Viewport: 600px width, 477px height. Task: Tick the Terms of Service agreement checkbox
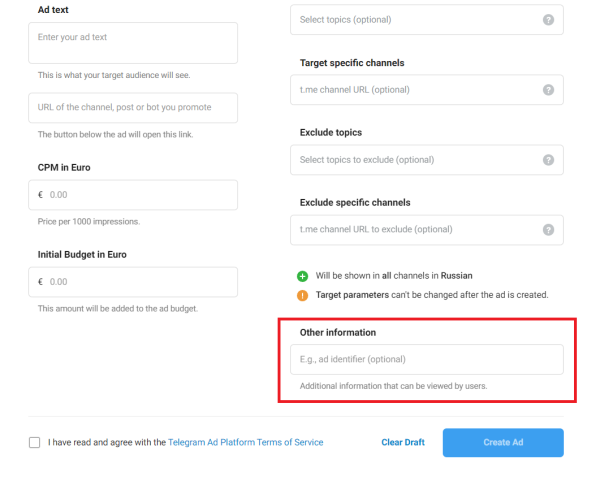35,442
